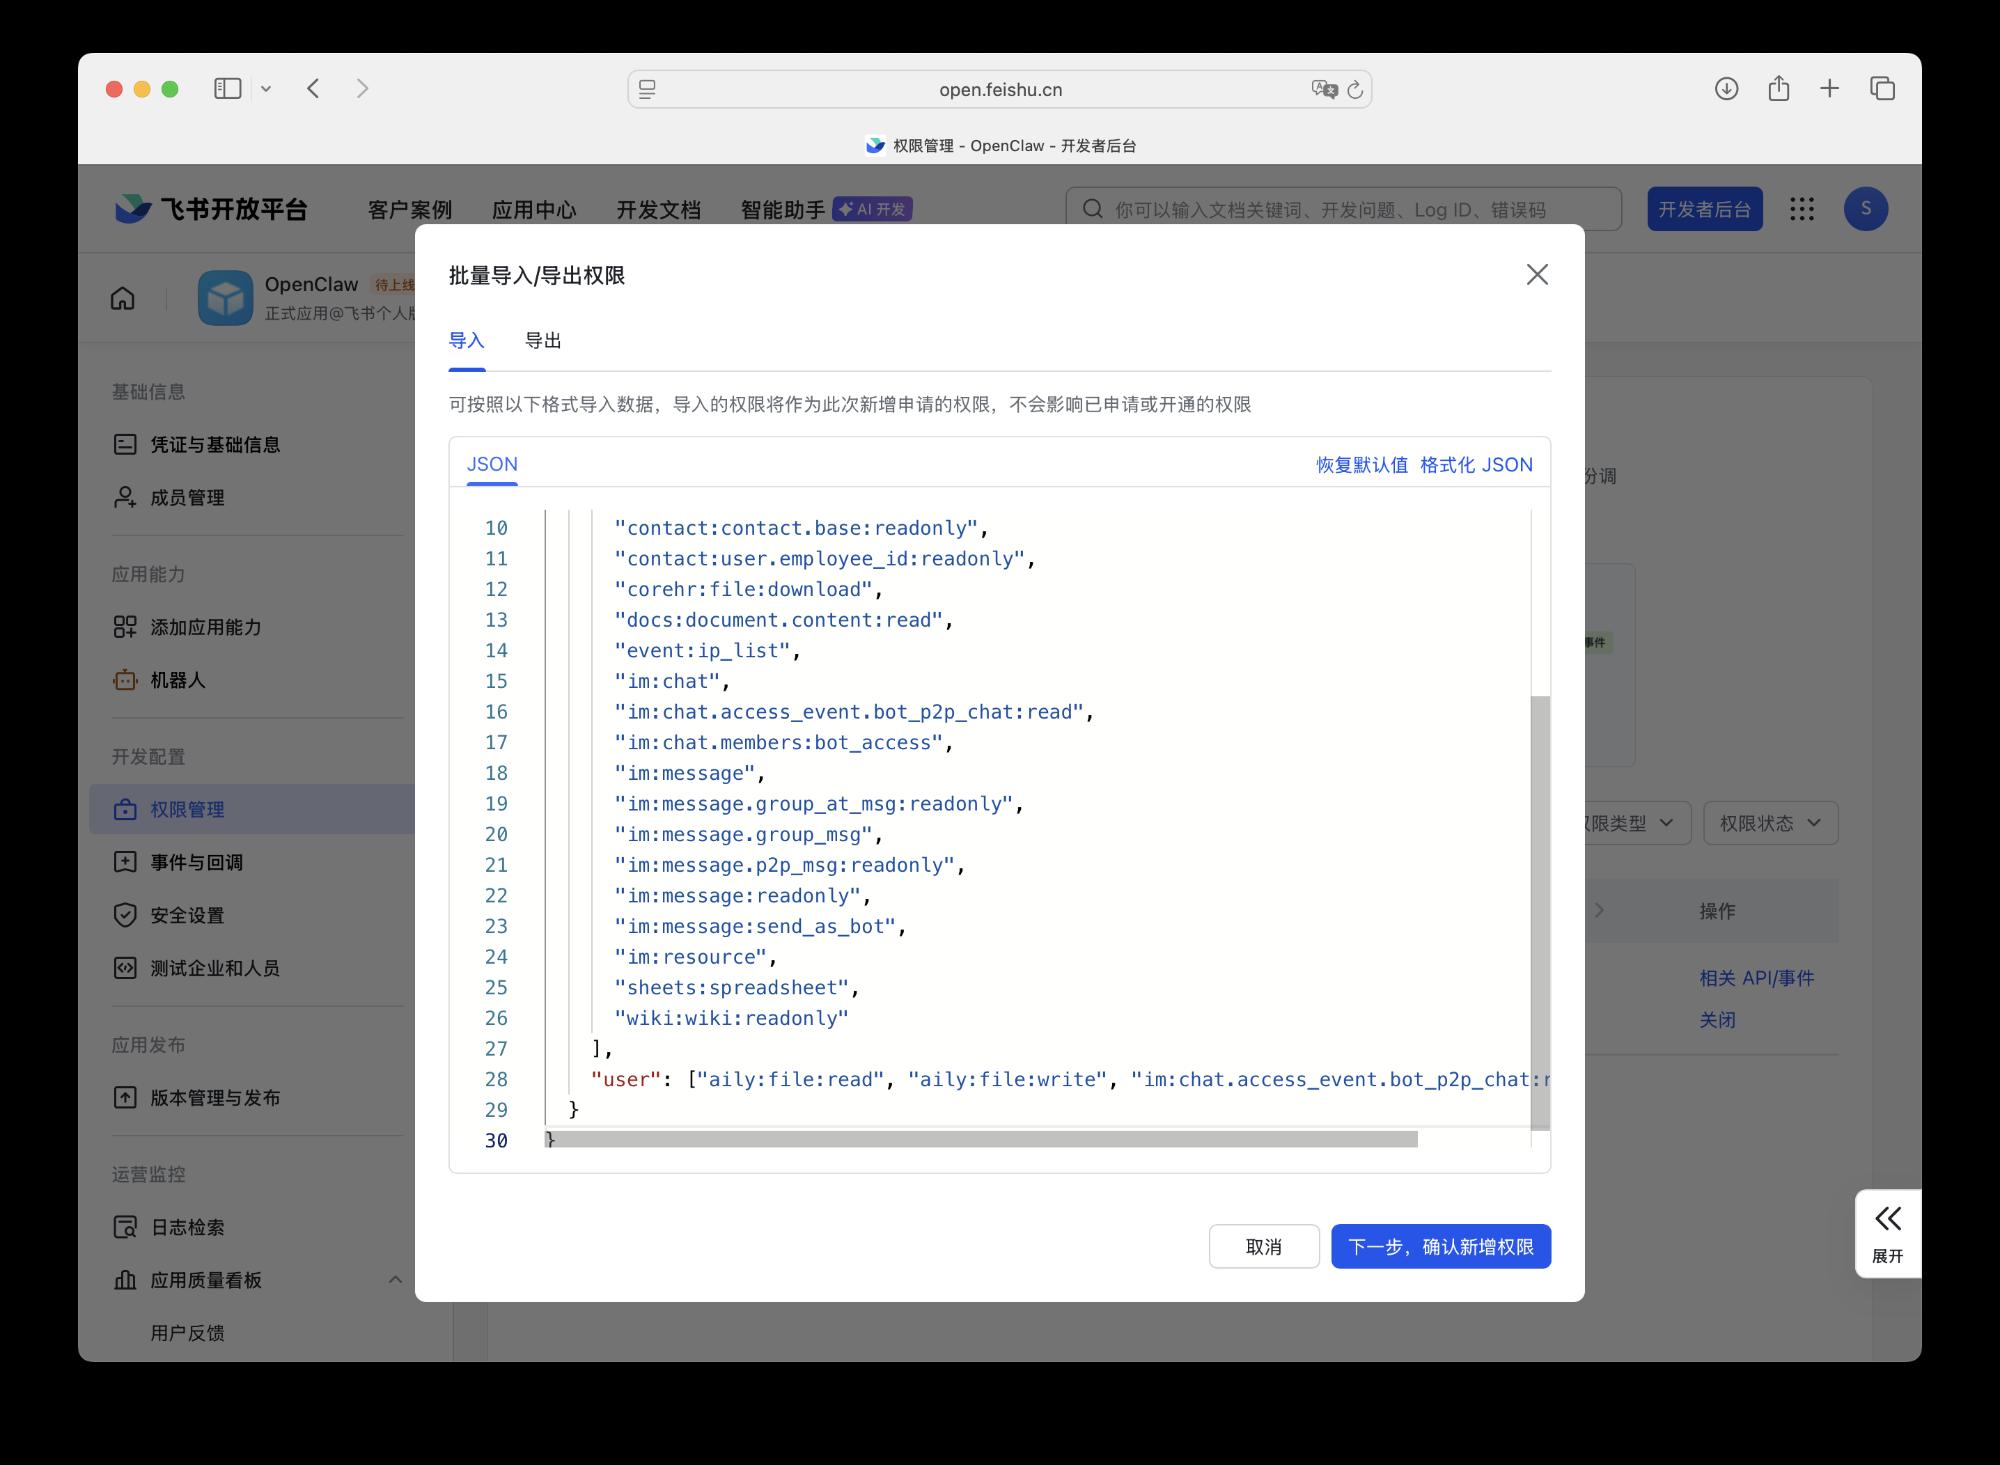Click the horizontal scrollbar in JSON editor

click(980, 1140)
